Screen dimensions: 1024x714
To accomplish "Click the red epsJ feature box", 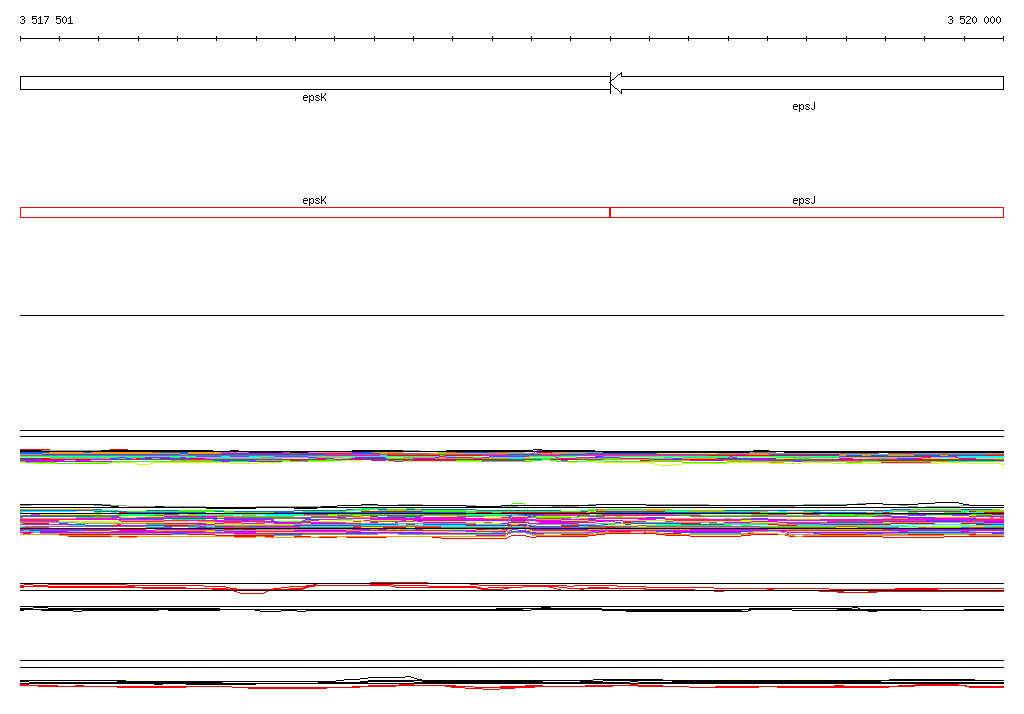I will 807,212.
